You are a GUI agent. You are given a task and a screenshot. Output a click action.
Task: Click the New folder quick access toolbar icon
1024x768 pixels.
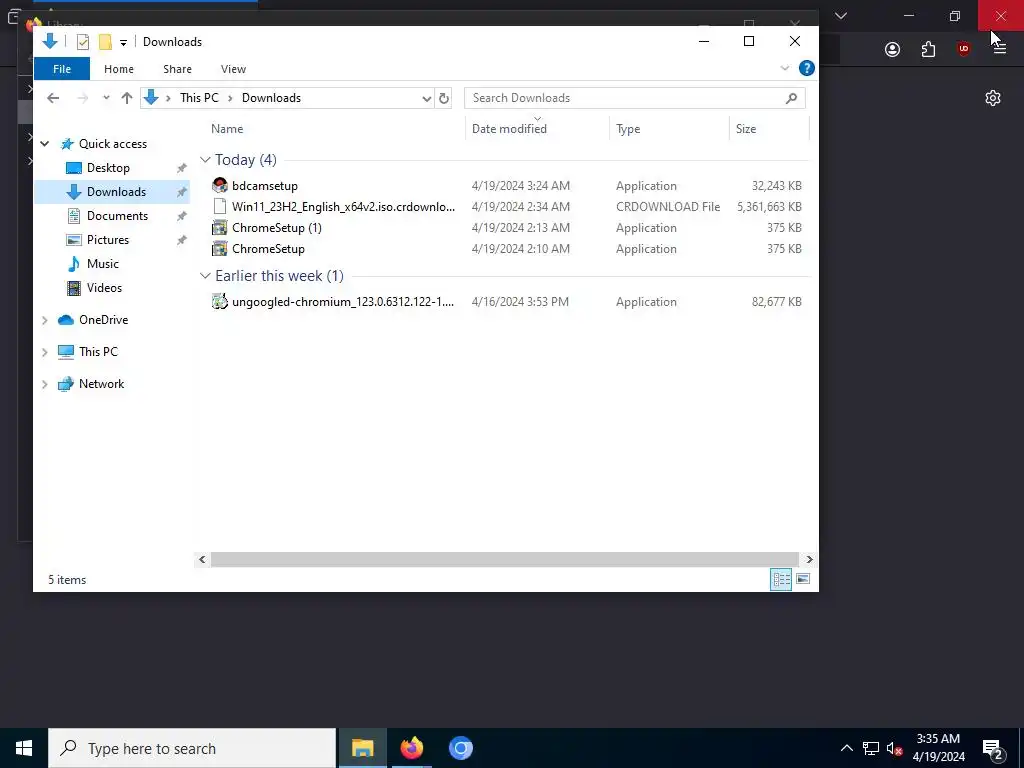click(x=105, y=42)
